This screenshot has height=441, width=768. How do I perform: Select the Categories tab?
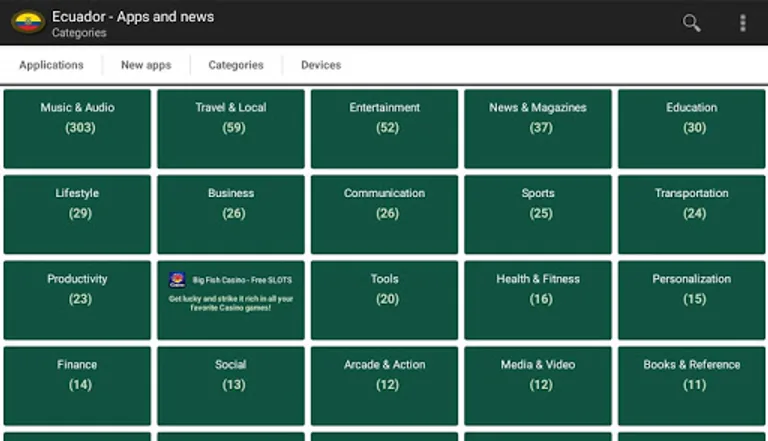click(236, 65)
